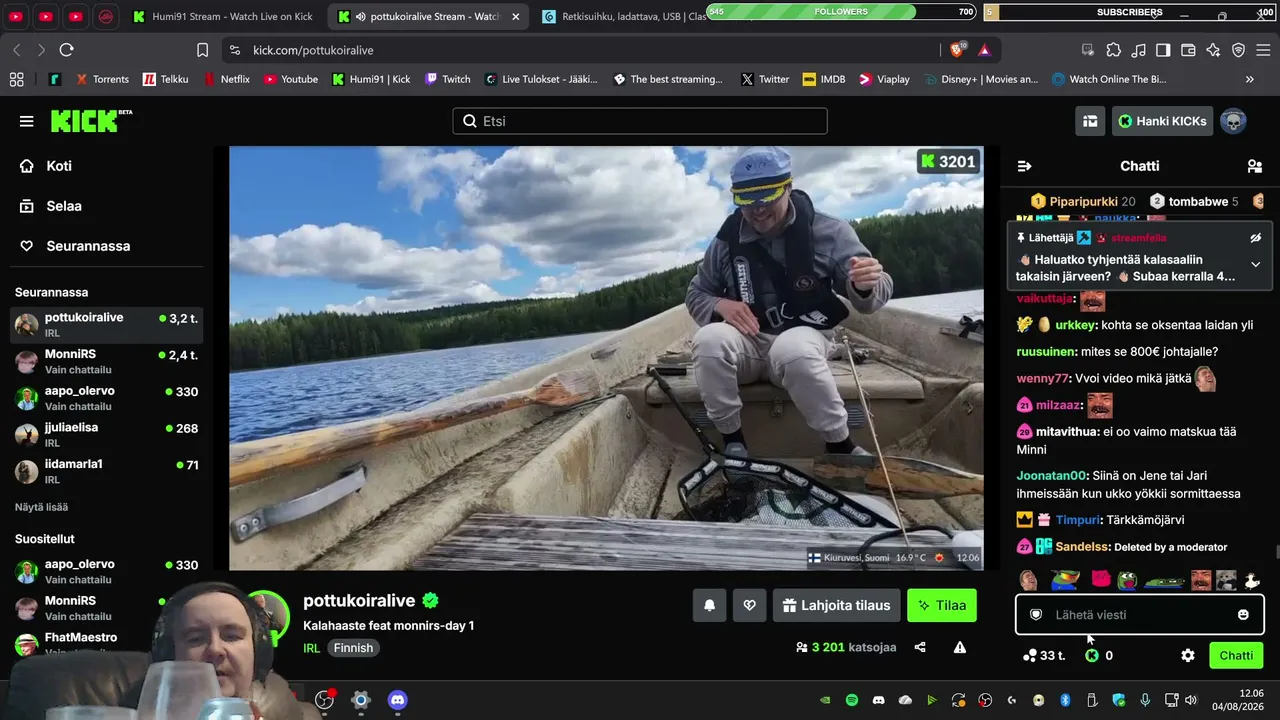This screenshot has height=720, width=1280.
Task: Open aapo_olervo in Suositellut list
Action: 106,571
